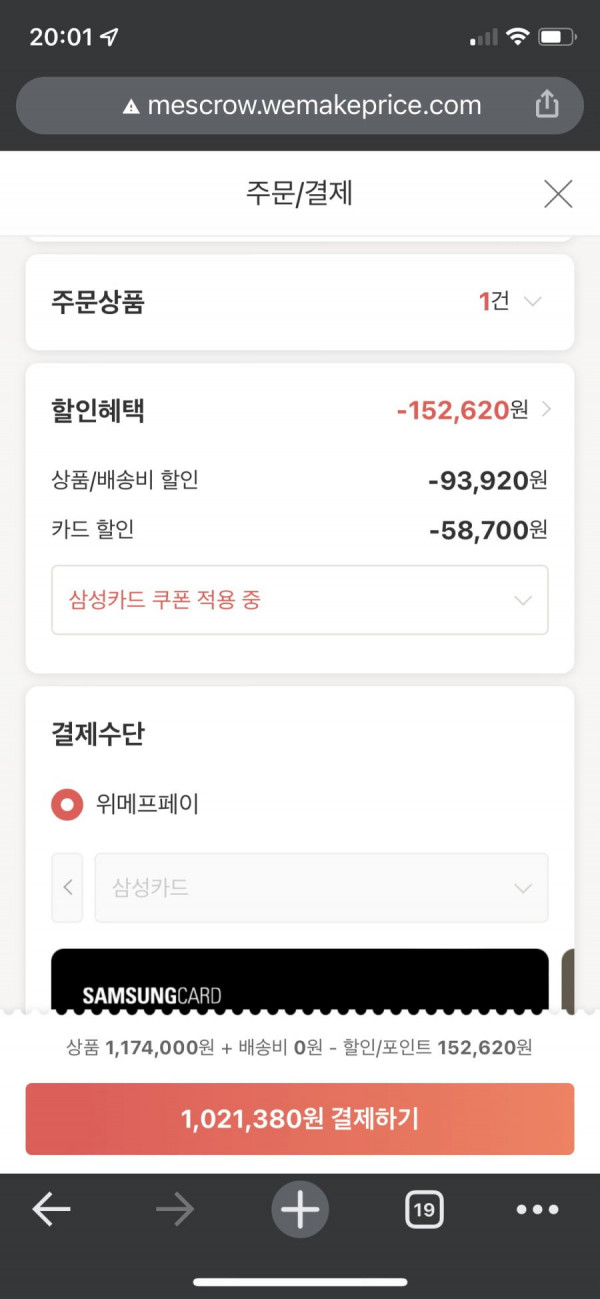Tap the status bar clock showing 20:01

click(x=61, y=38)
